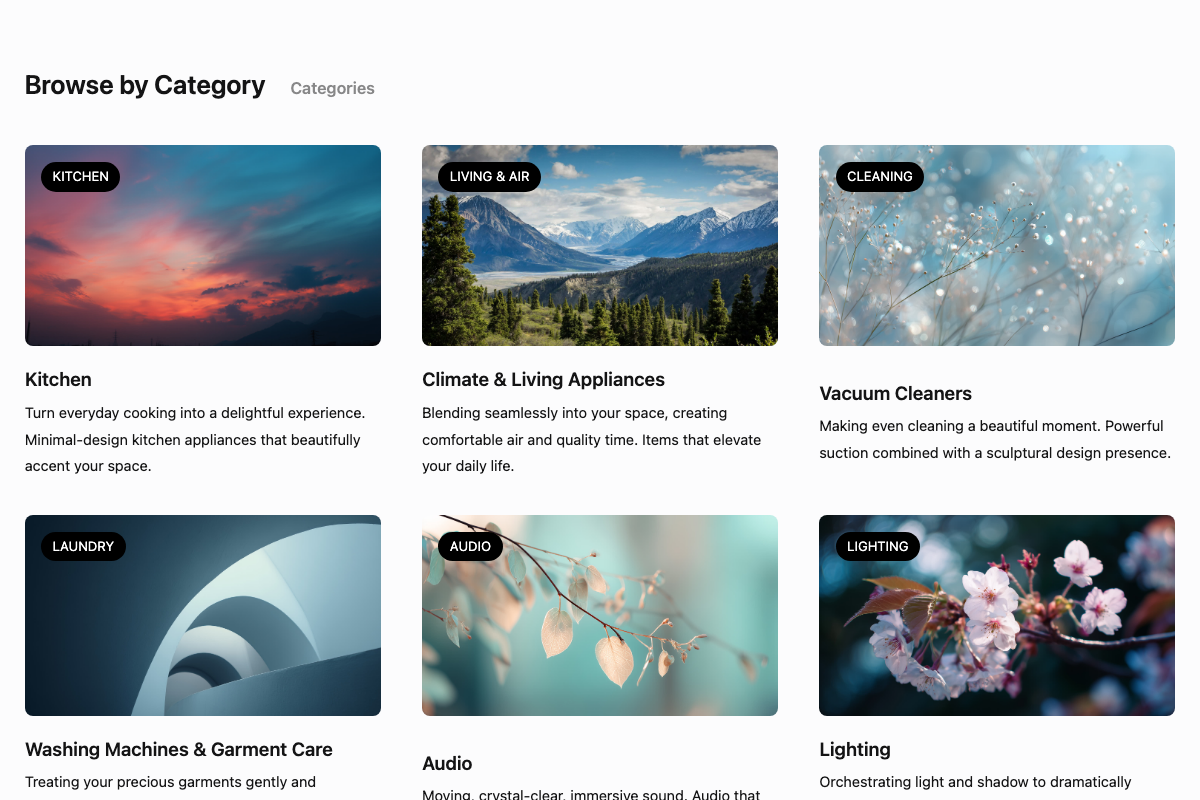The height and width of the screenshot is (800, 1200).
Task: Open the Cleaning dewdrop image card
Action: [997, 245]
